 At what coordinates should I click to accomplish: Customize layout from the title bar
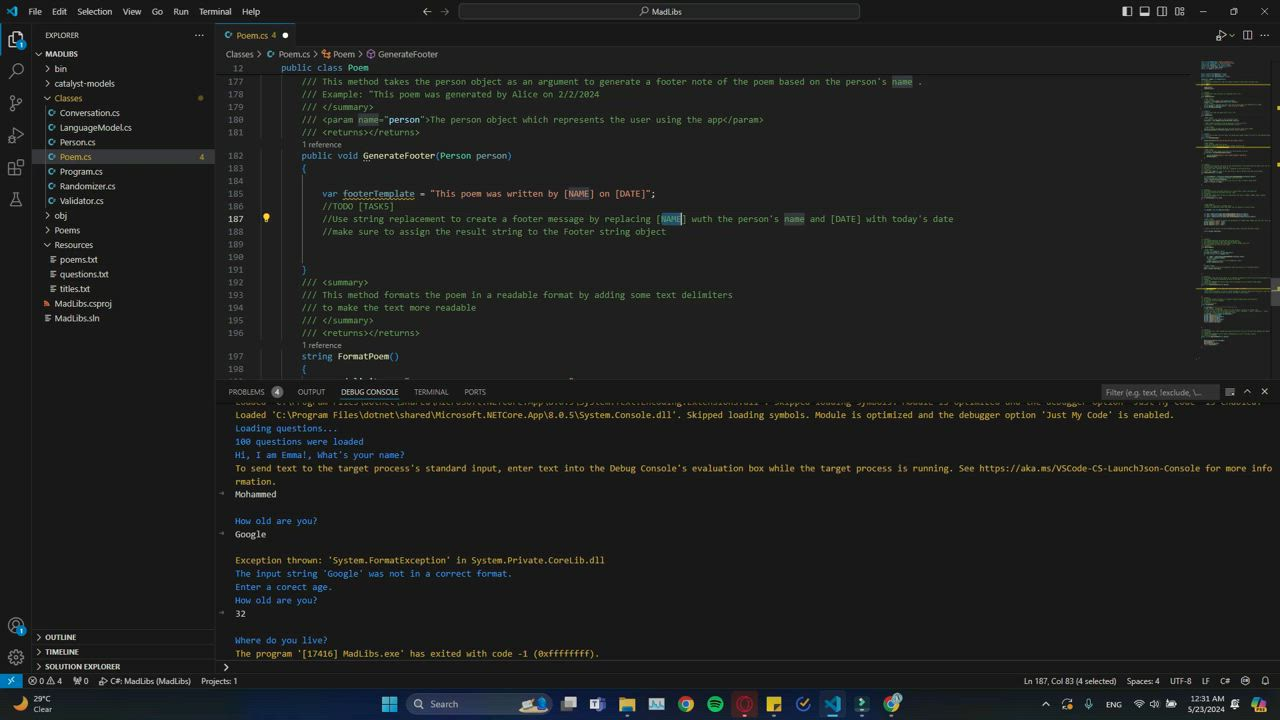click(1180, 12)
